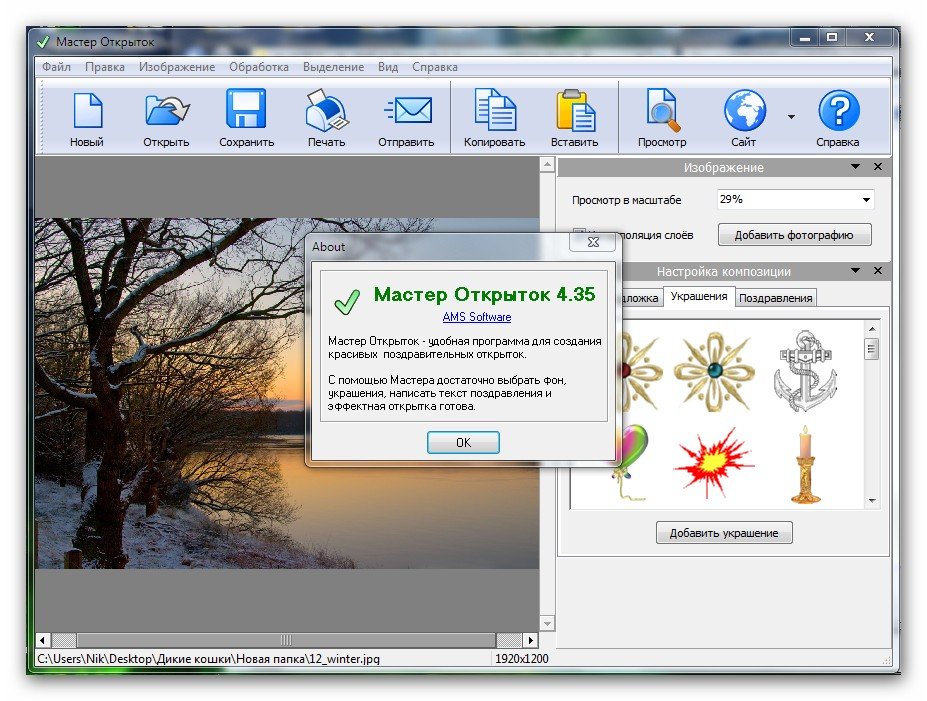
Task: Print the card with the Печать icon
Action: click(326, 111)
